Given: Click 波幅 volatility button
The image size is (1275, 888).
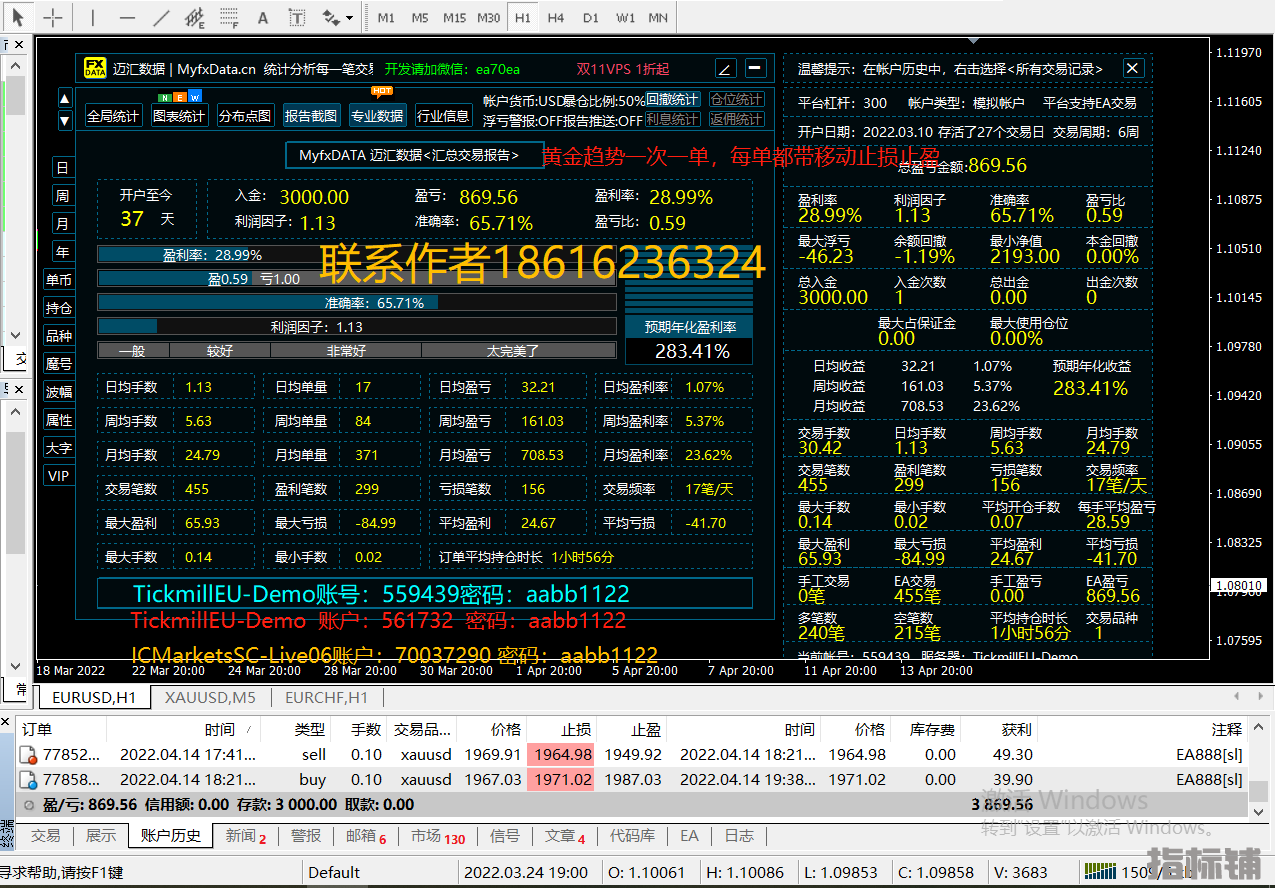Looking at the screenshot, I should click(59, 392).
